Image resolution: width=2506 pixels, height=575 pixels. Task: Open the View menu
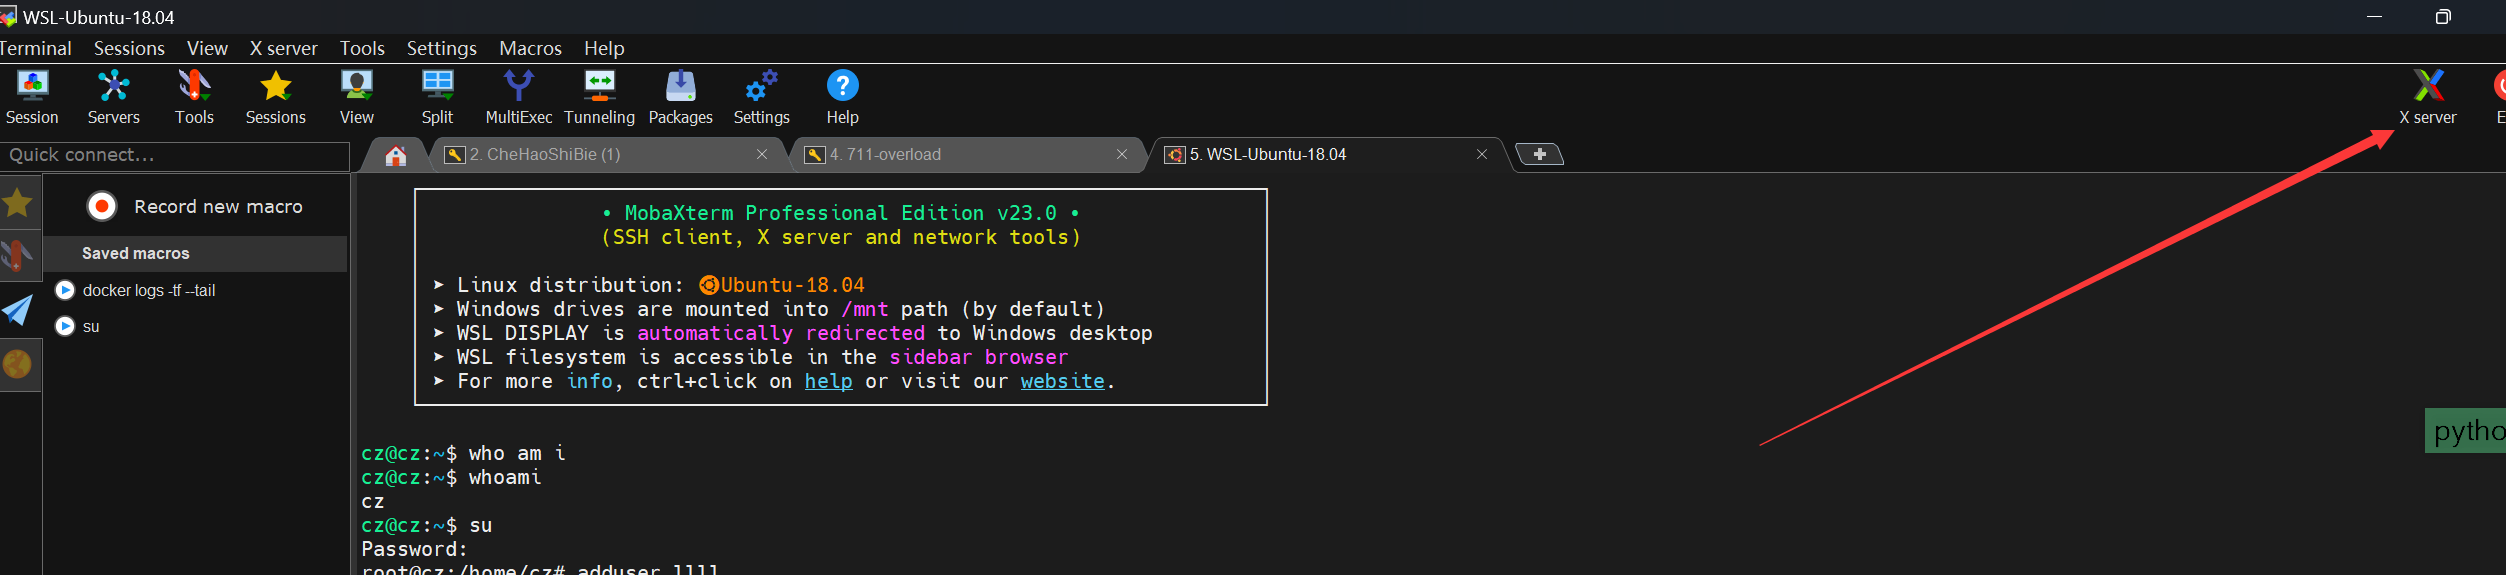207,48
